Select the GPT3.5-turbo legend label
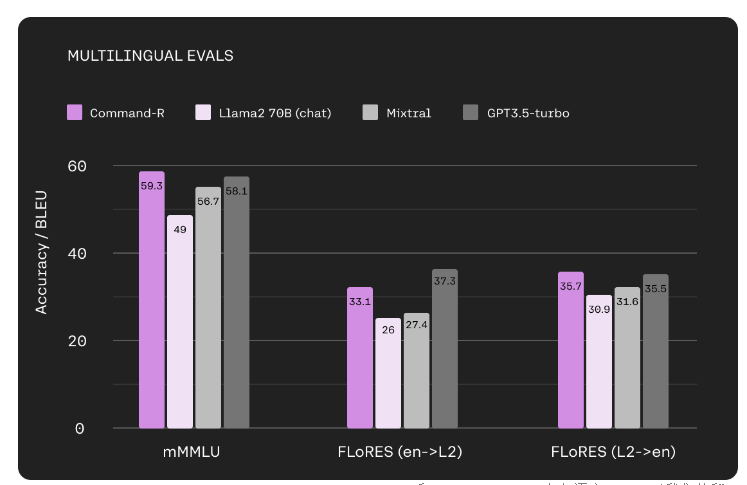Viewport: 747px width, 485px height. [529, 112]
